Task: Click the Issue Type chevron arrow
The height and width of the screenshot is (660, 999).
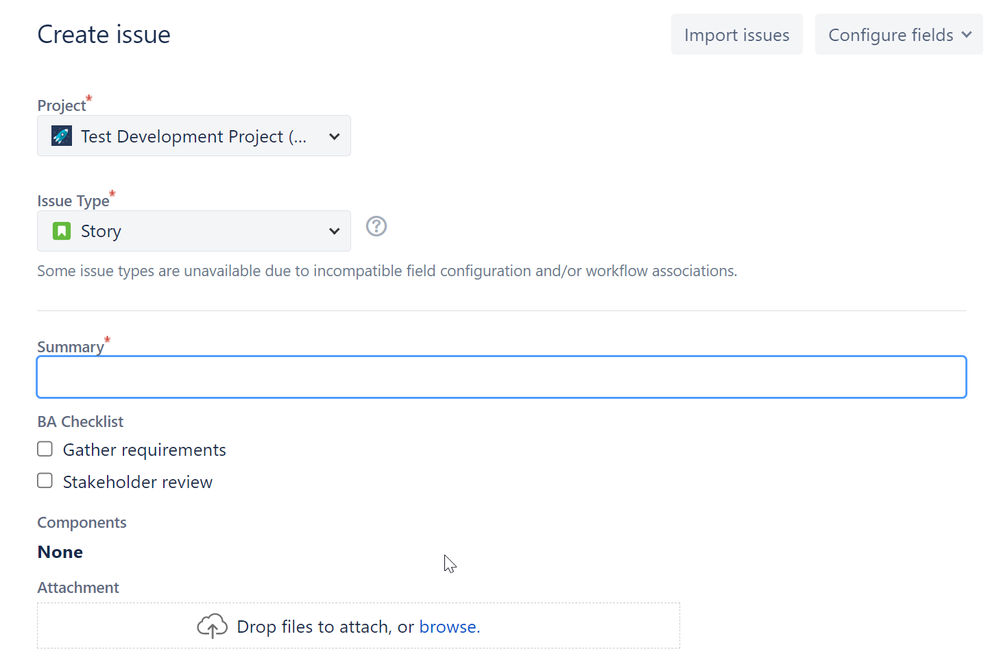Action: (334, 232)
